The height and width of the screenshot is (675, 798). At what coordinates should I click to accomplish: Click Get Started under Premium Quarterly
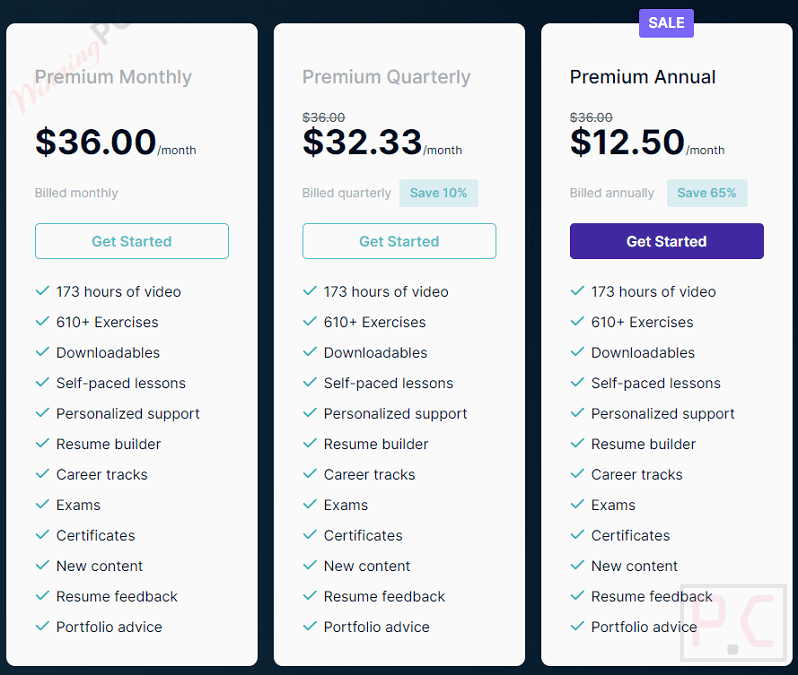[399, 241]
